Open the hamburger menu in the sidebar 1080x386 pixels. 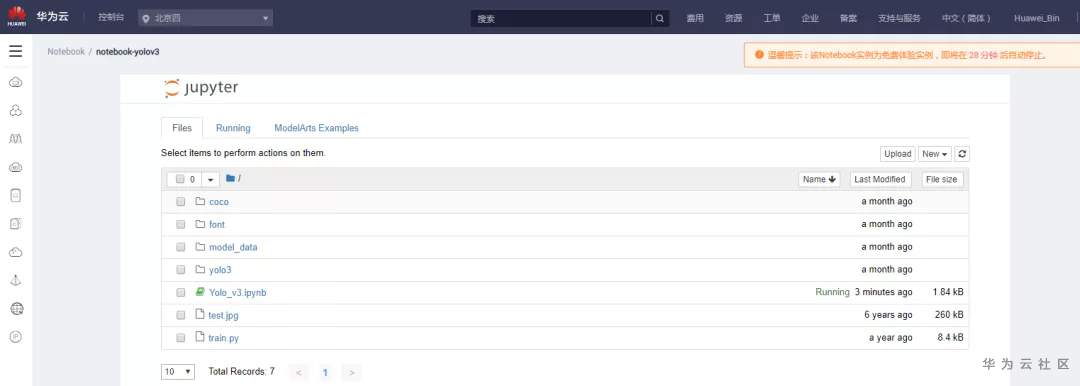(16, 51)
